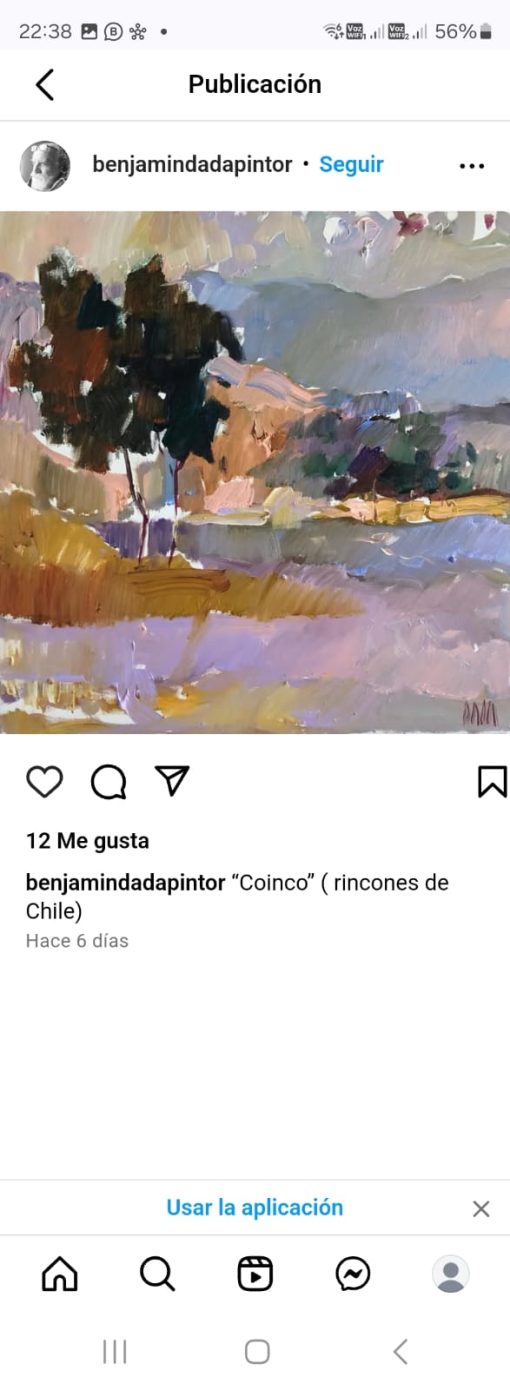Open Messenger icon in bottom bar
510x1390 pixels.
[x=353, y=1273]
